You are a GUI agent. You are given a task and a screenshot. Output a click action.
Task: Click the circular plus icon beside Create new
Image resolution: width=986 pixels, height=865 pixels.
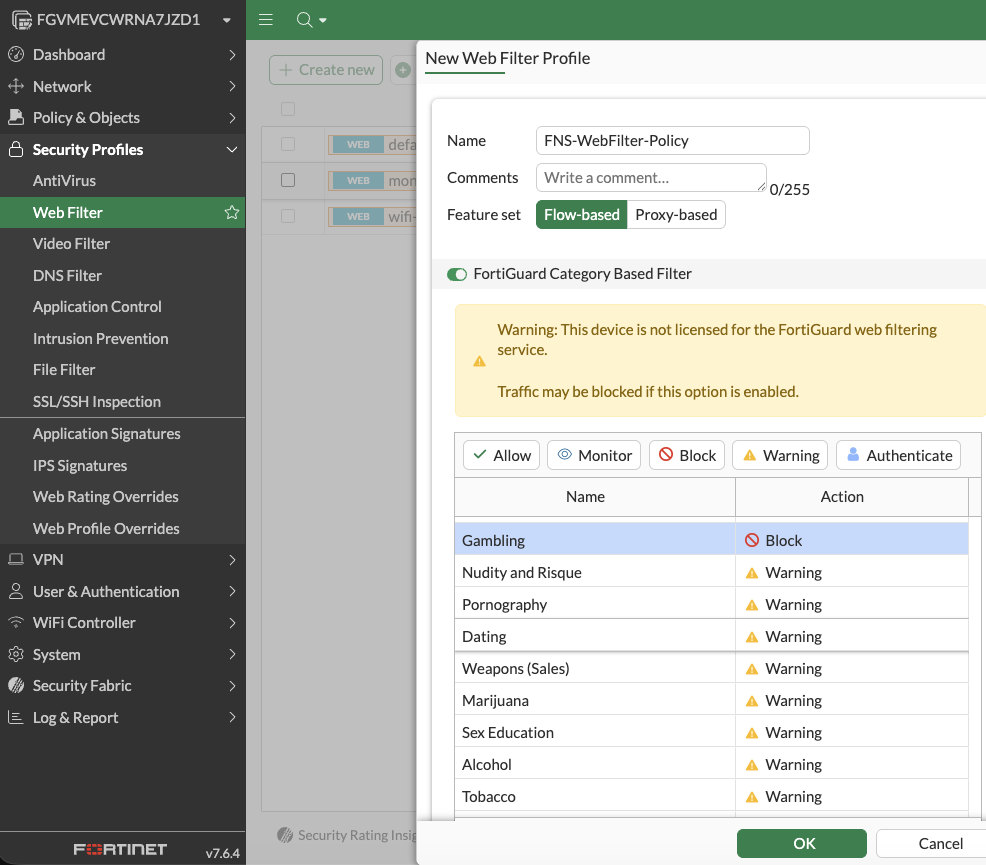pyautogui.click(x=403, y=70)
